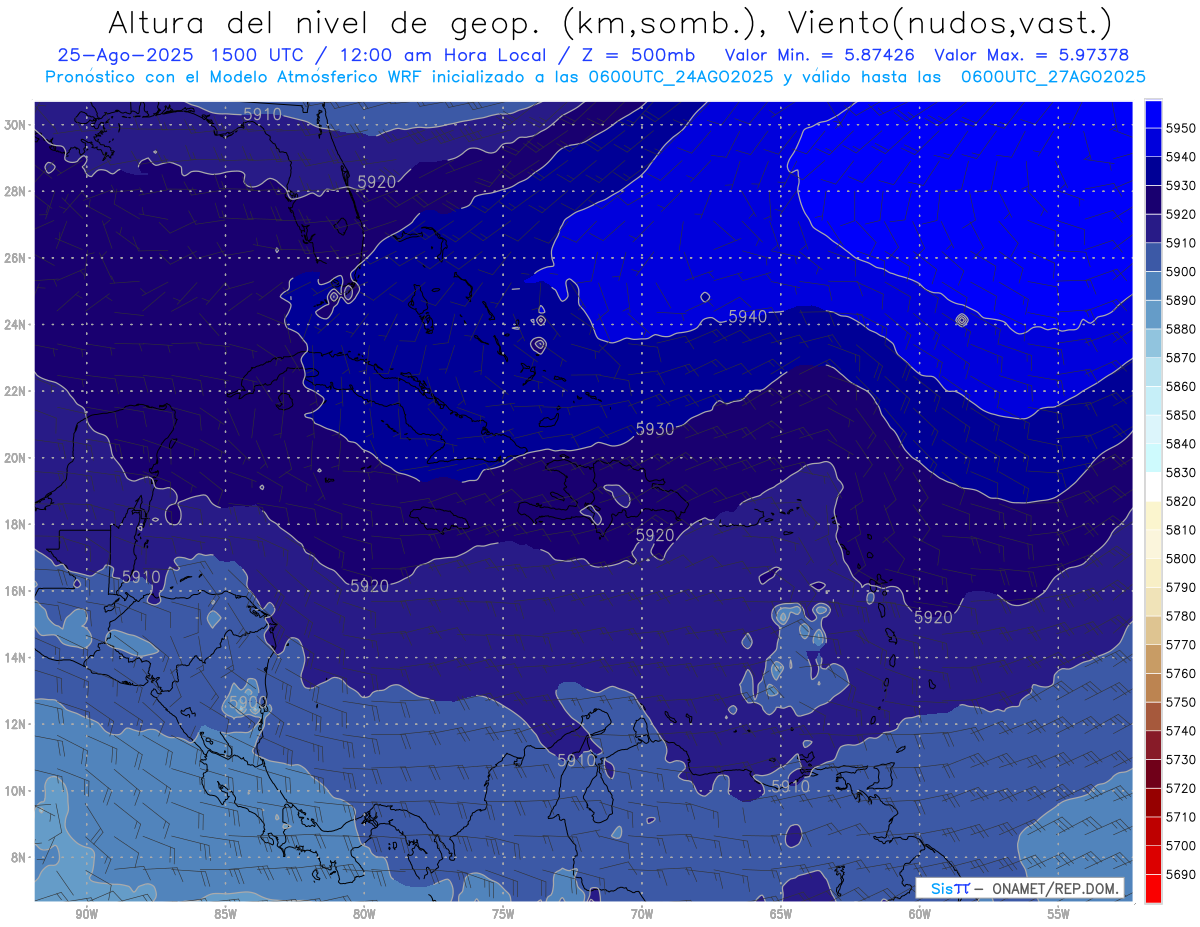Click the top dark blue color bar swatch above 5950
Screen dimensions: 1200x927
pyautogui.click(x=1153, y=114)
